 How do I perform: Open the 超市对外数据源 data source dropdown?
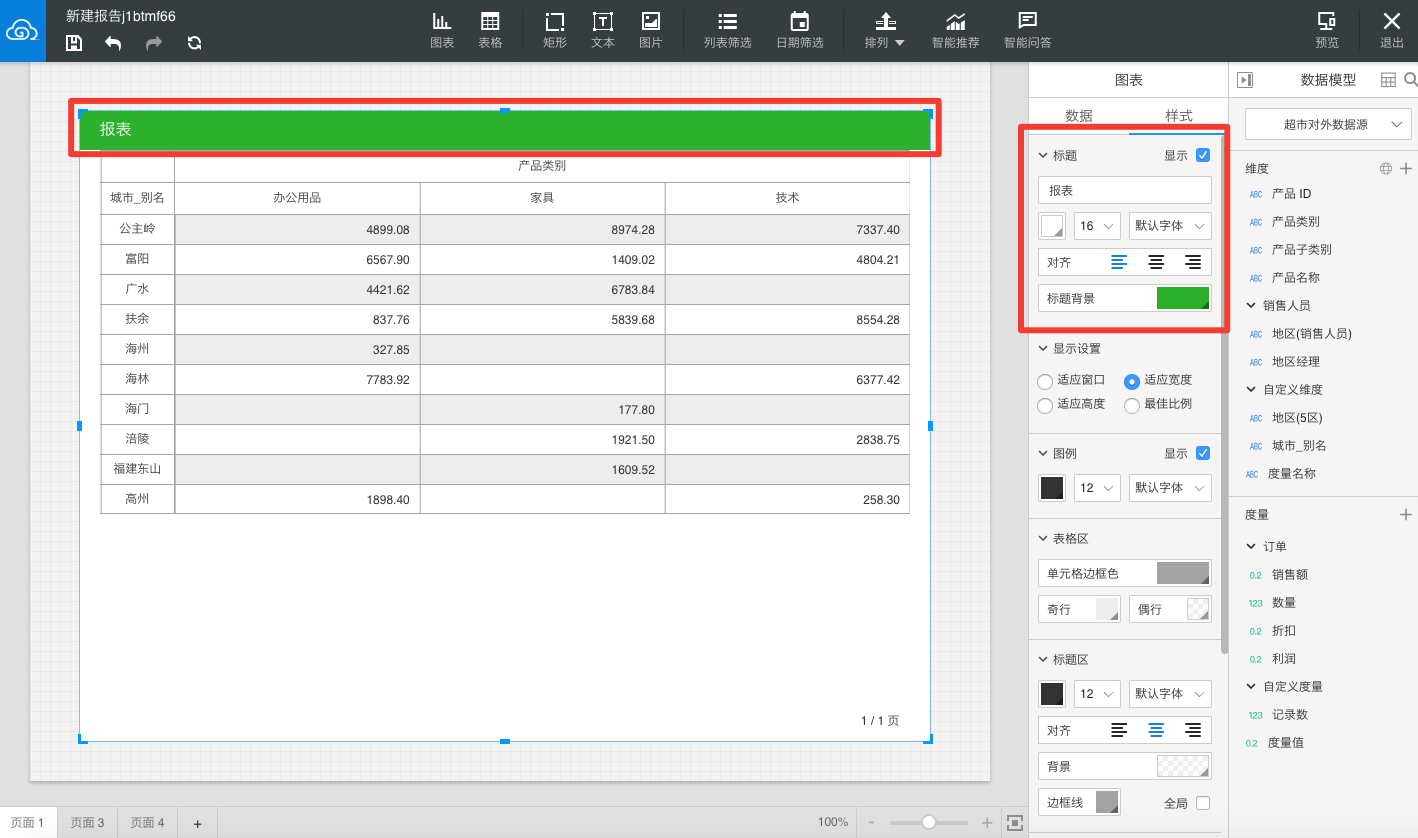[x=1326, y=124]
